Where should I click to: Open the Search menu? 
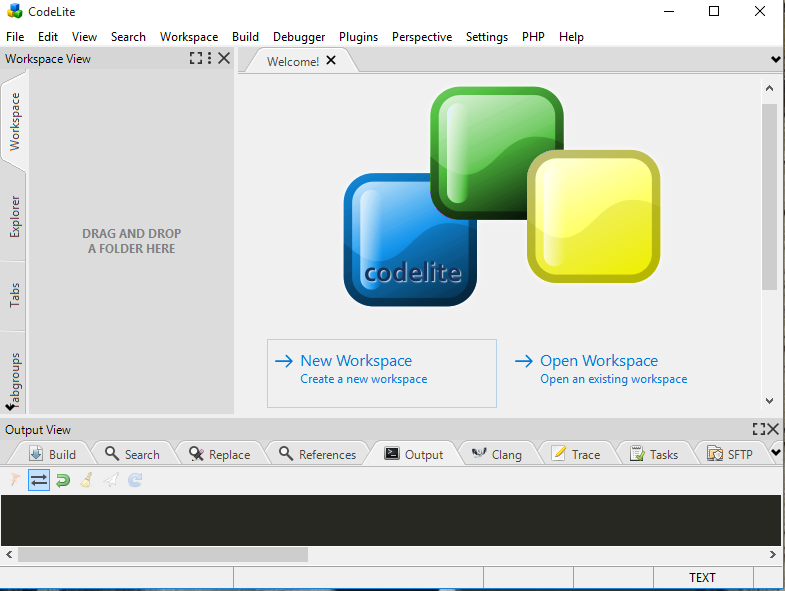point(128,37)
